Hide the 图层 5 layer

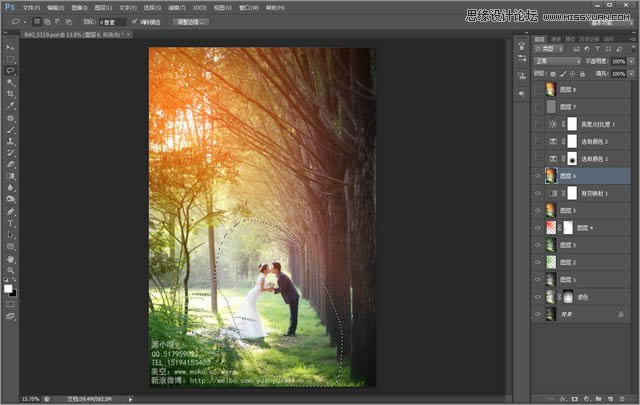click(x=538, y=211)
